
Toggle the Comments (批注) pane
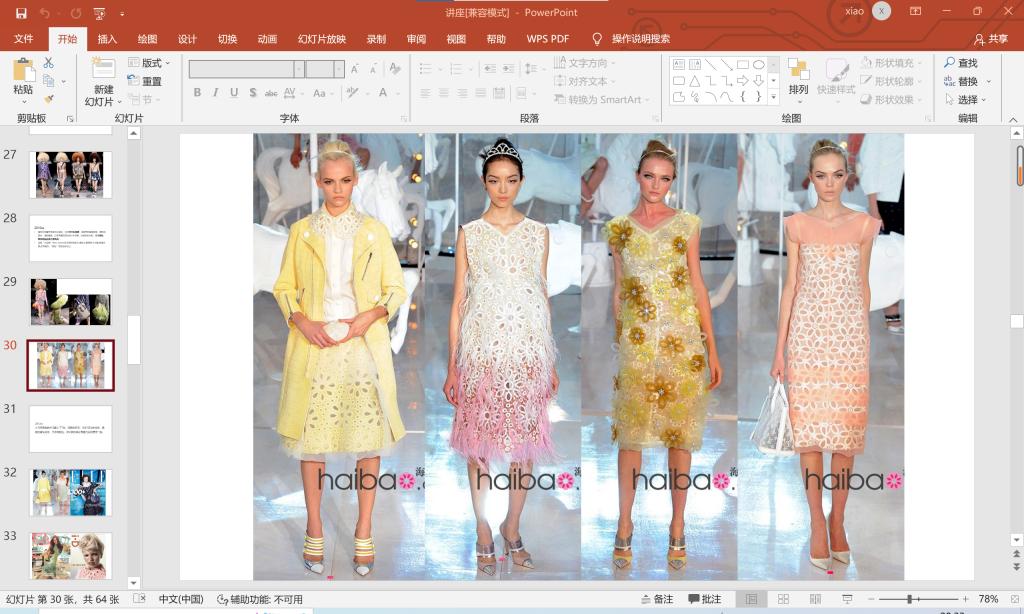[x=705, y=599]
